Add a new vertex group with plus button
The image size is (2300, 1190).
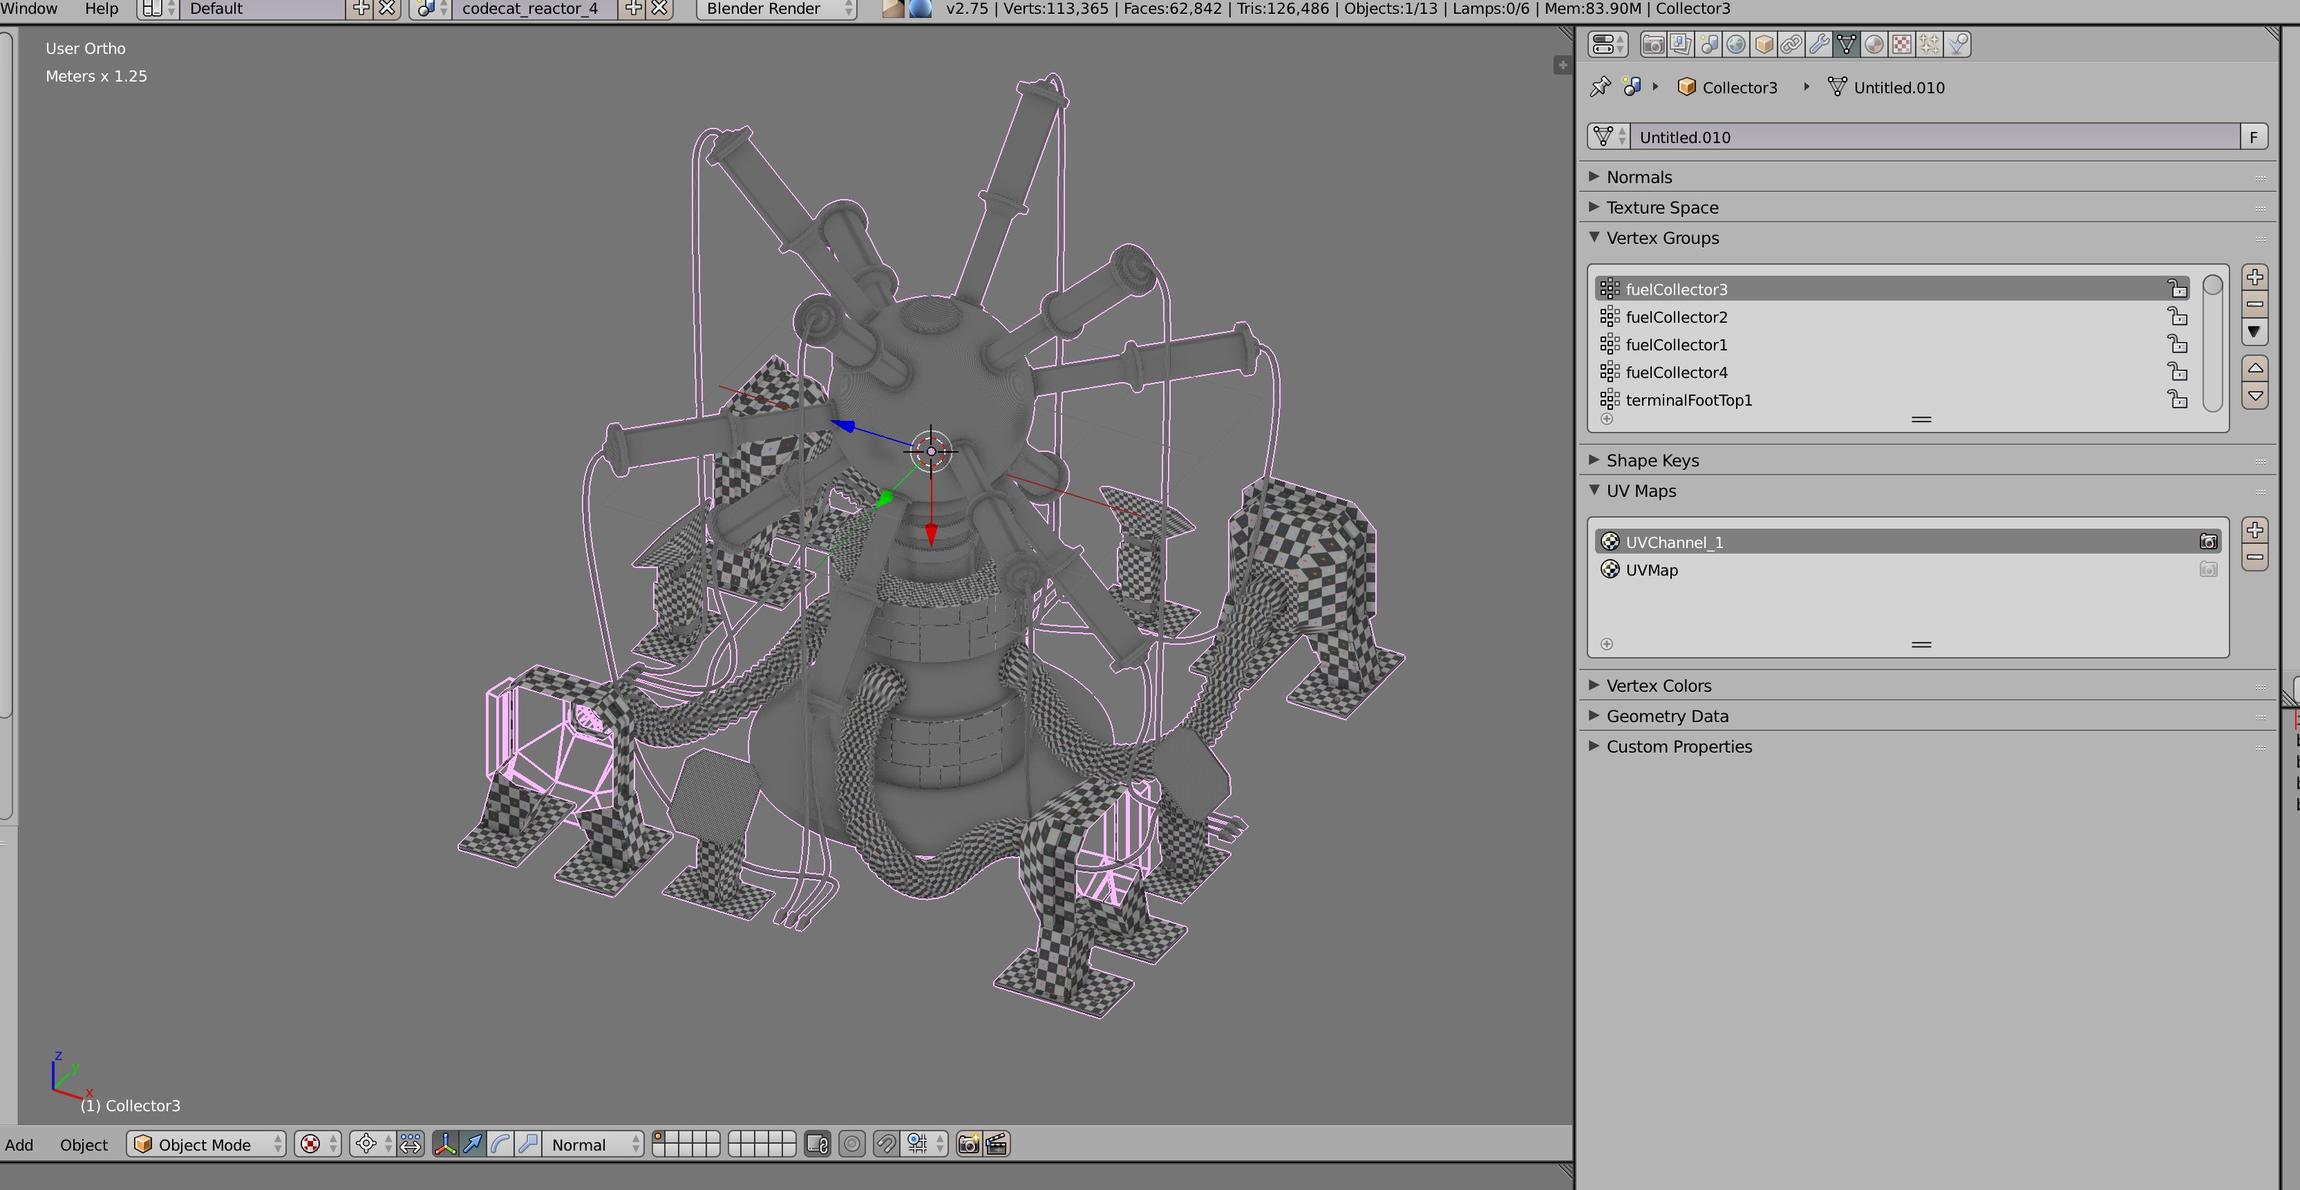2254,277
